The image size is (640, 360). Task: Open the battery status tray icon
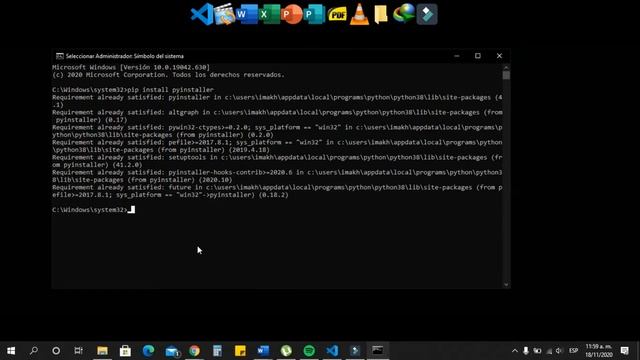click(537, 351)
